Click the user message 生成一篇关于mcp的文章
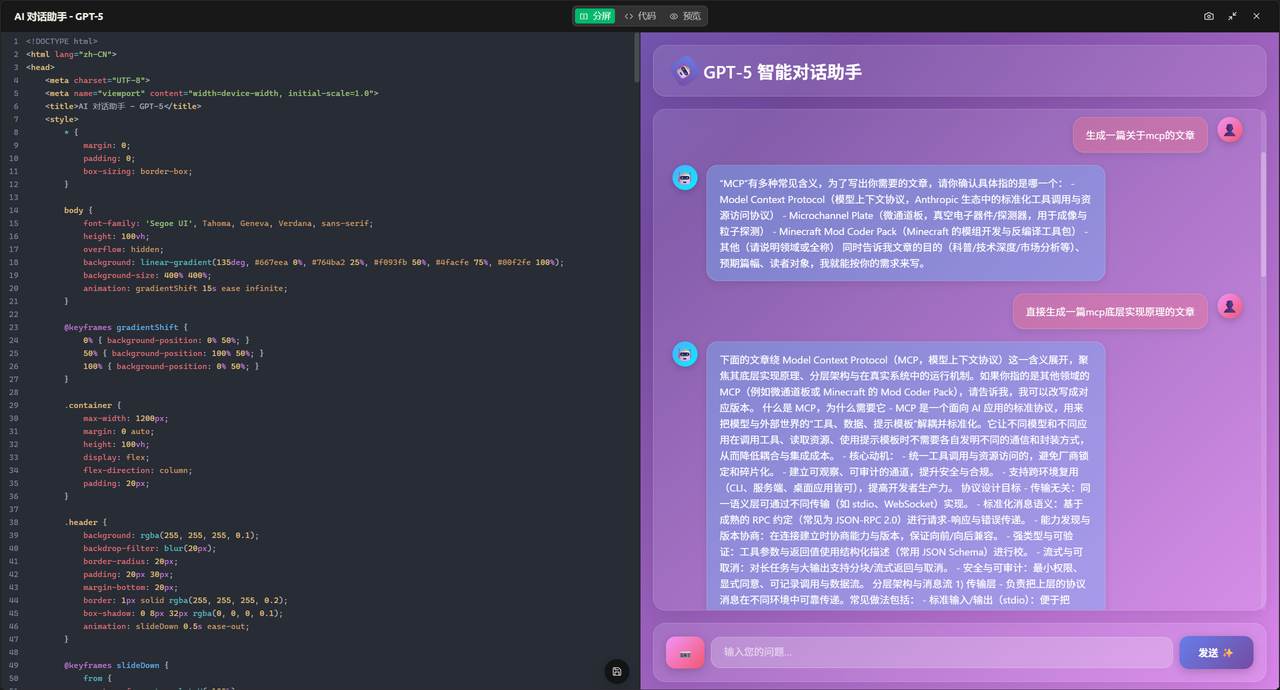This screenshot has width=1280, height=690. [x=1140, y=135]
